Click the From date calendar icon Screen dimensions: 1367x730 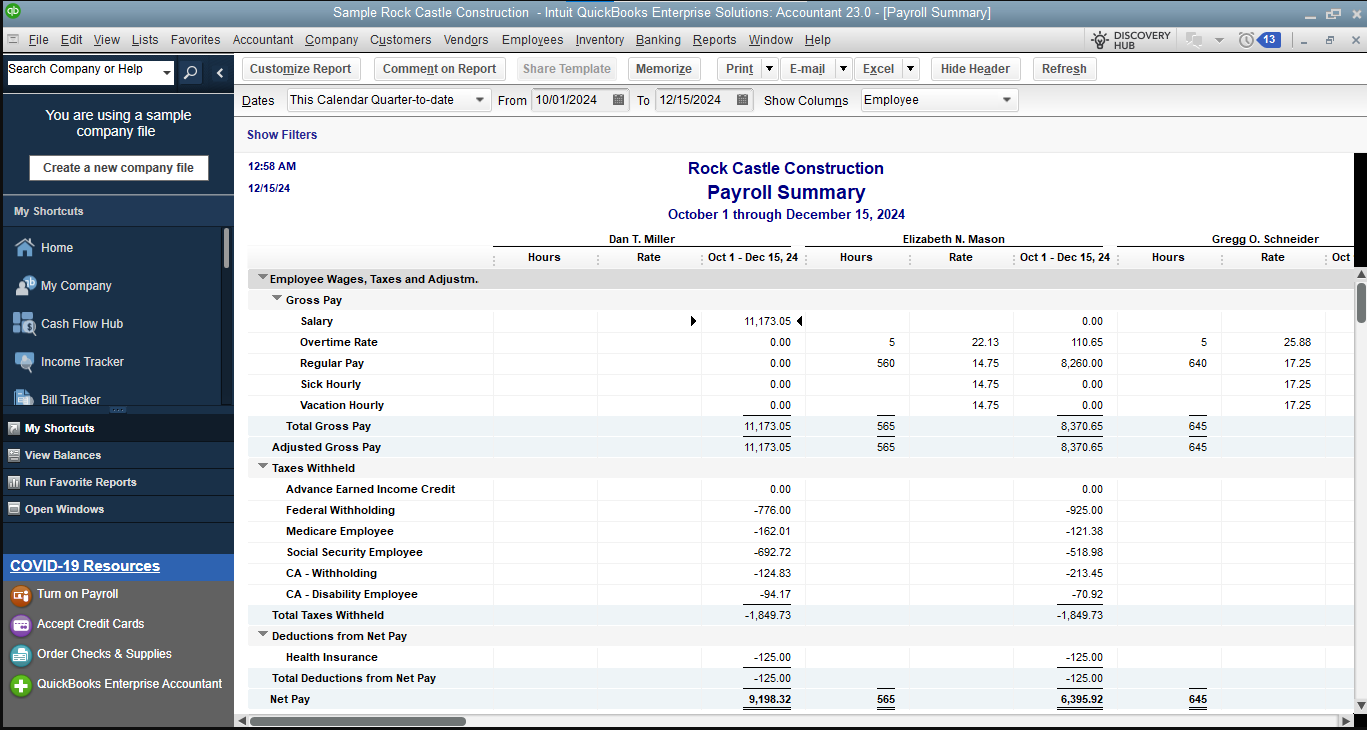click(x=619, y=100)
